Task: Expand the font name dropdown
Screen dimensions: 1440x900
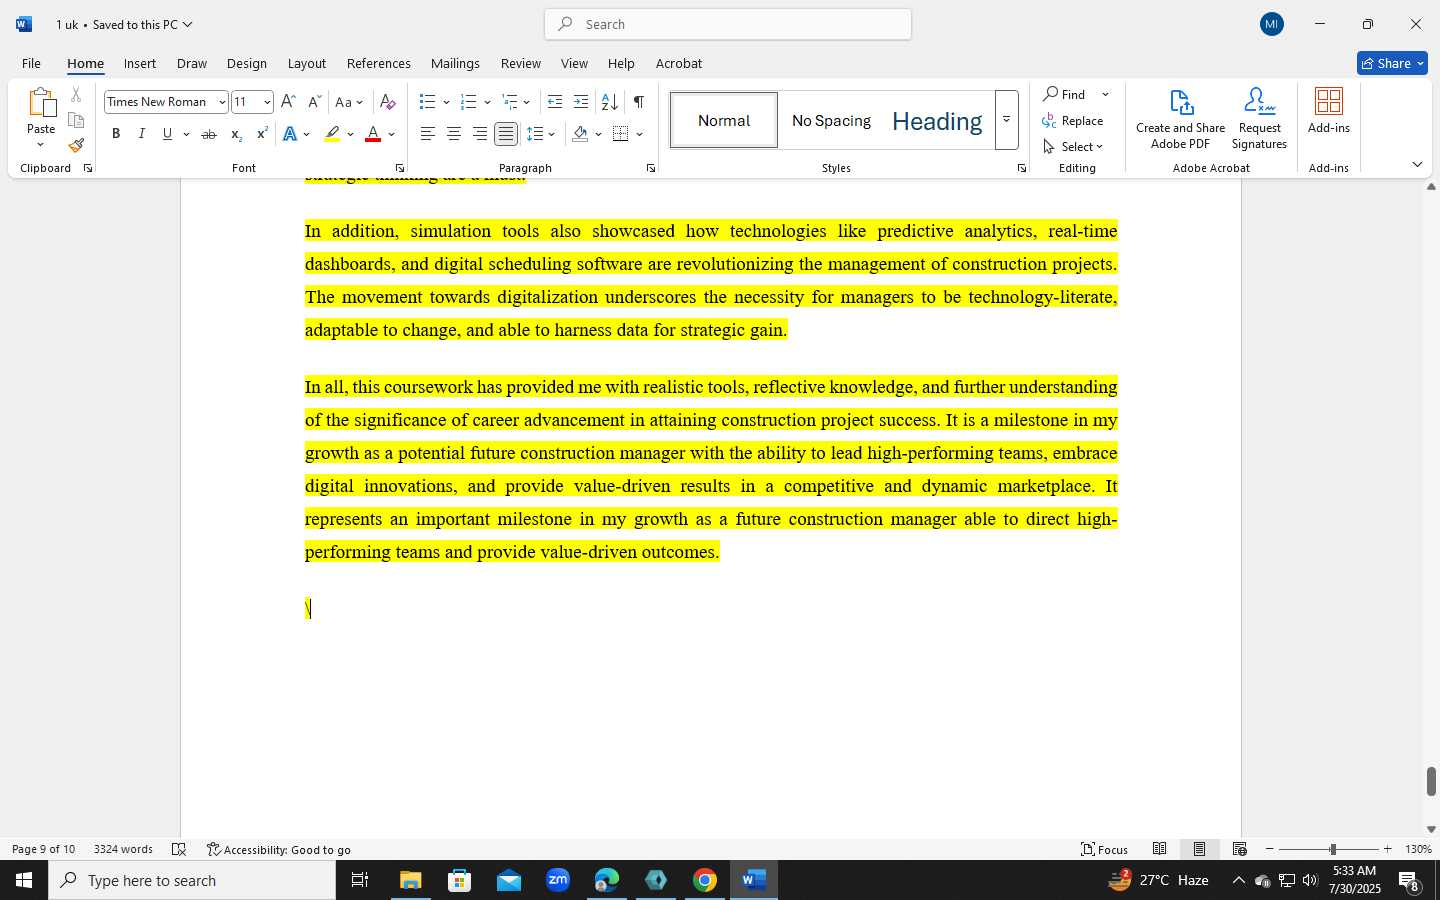Action: pos(222,102)
